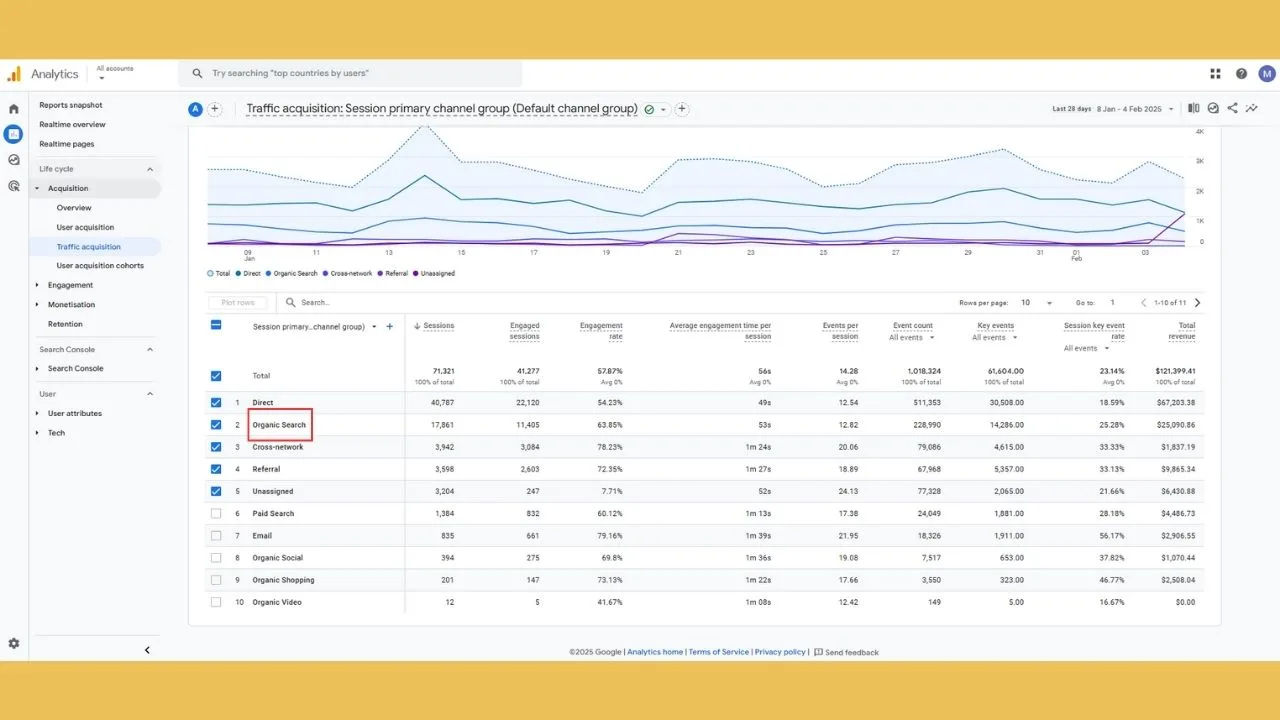The height and width of the screenshot is (720, 1280).
Task: Check the Email row checkbox
Action: pyautogui.click(x=216, y=536)
